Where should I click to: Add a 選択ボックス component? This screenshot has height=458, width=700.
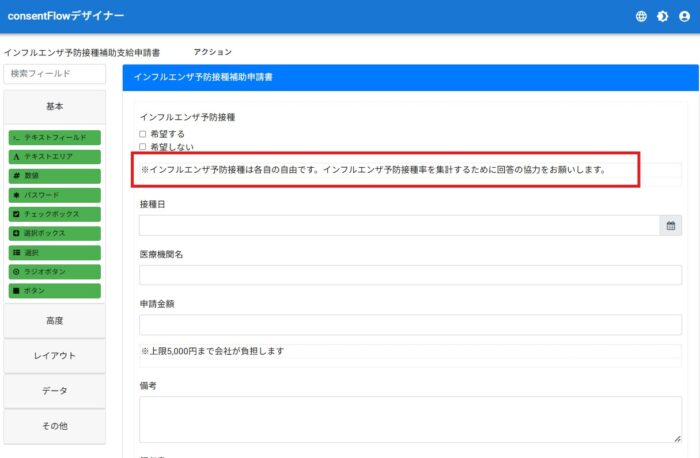click(54, 233)
